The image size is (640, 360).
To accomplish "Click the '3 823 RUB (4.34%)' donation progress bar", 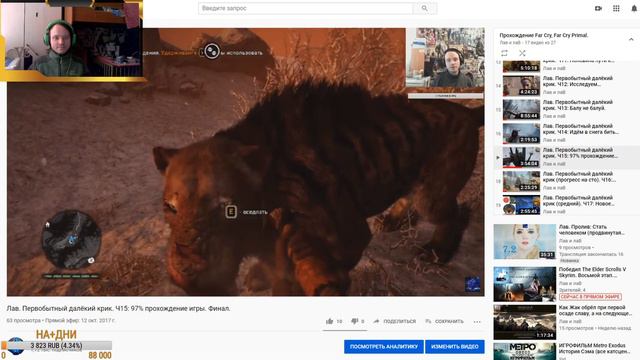I will point(56,346).
